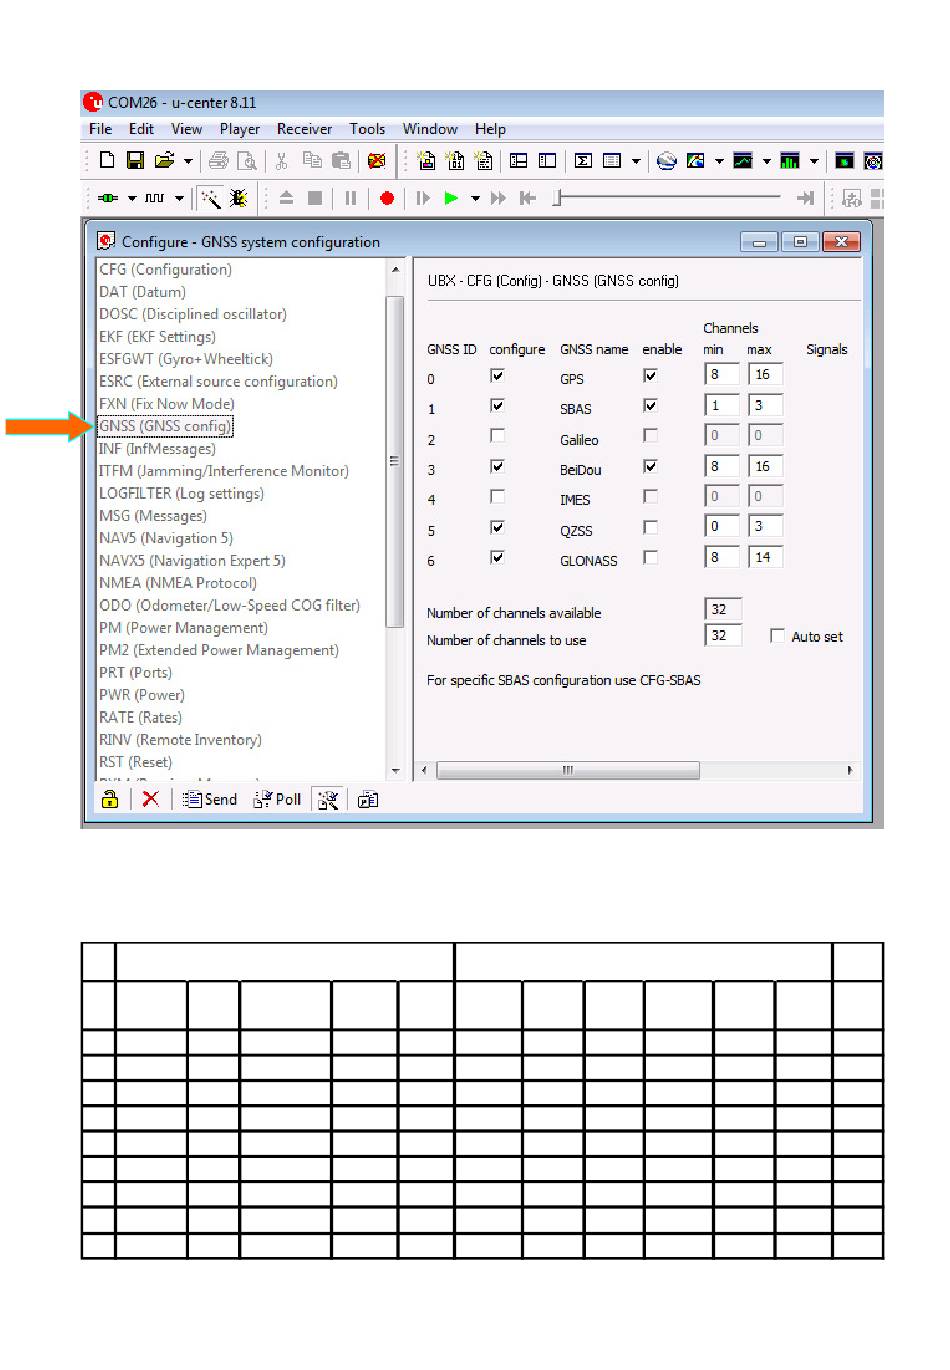Click the red X clear icon
Screen dimensions: 950x1370
pos(151,799)
